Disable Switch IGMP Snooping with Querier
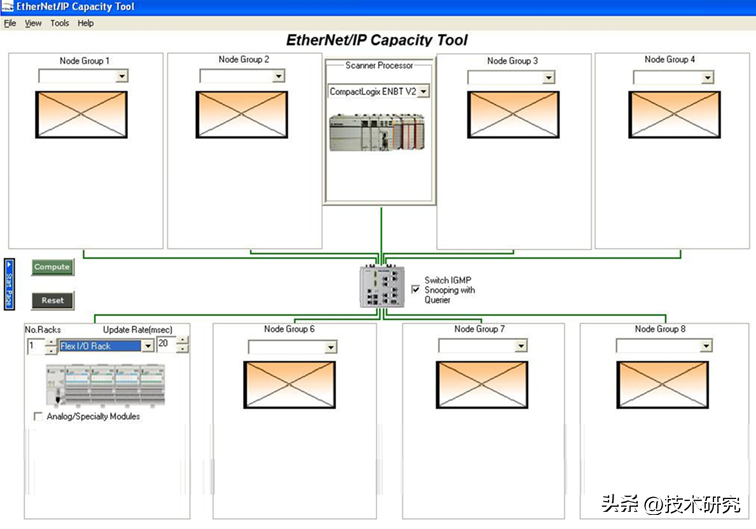 pyautogui.click(x=416, y=289)
